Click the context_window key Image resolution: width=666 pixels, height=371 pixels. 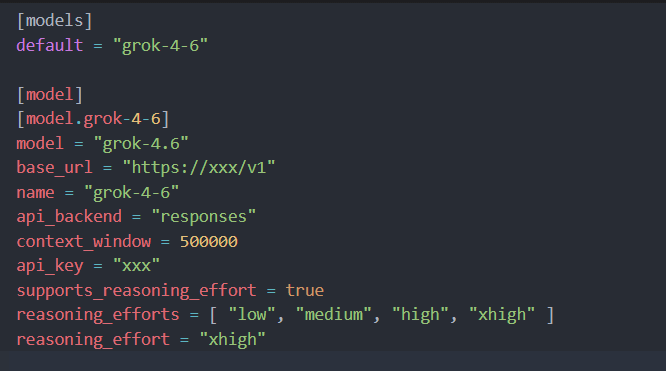[84, 241]
